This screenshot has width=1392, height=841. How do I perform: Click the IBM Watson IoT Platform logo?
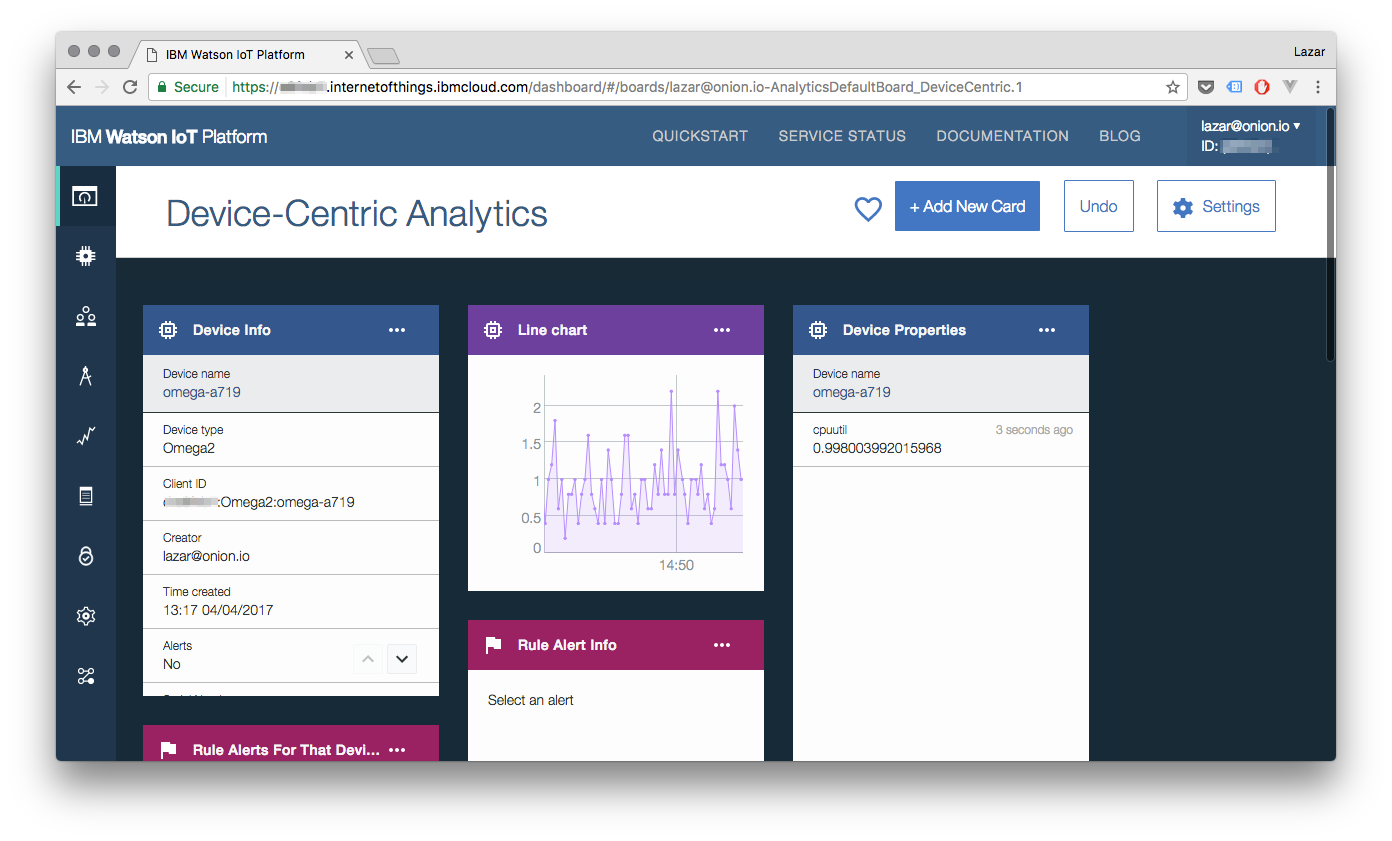point(169,137)
